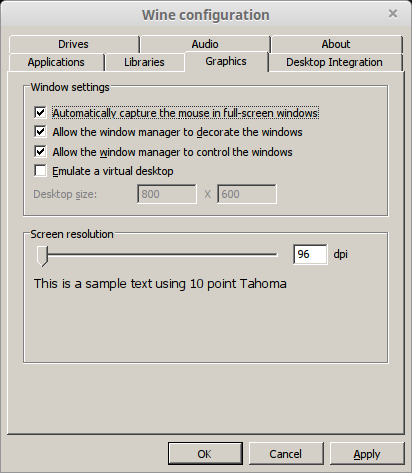The height and width of the screenshot is (473, 412).
Task: Enable Emulate a virtual desktop
Action: [x=40, y=171]
